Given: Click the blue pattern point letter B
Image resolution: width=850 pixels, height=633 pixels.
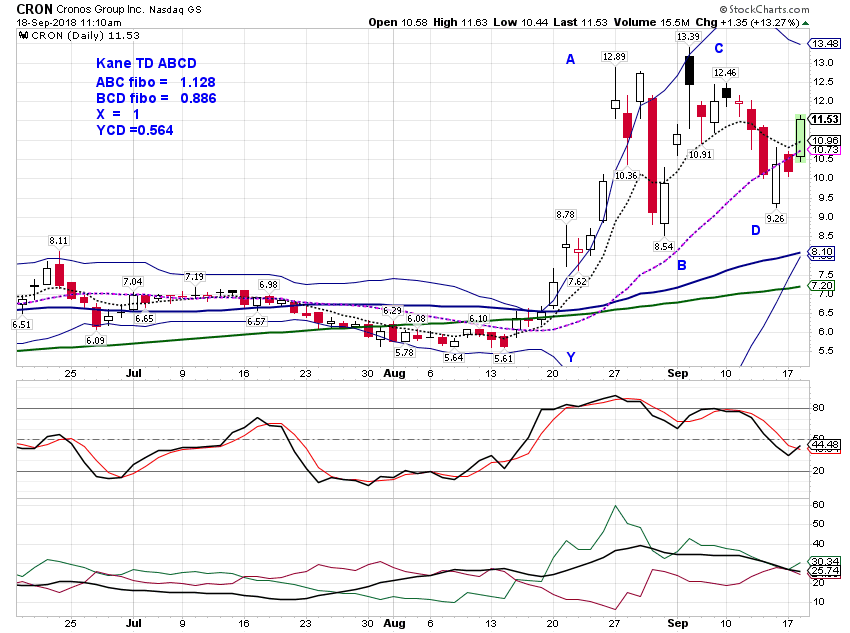Looking at the screenshot, I should tap(682, 266).
